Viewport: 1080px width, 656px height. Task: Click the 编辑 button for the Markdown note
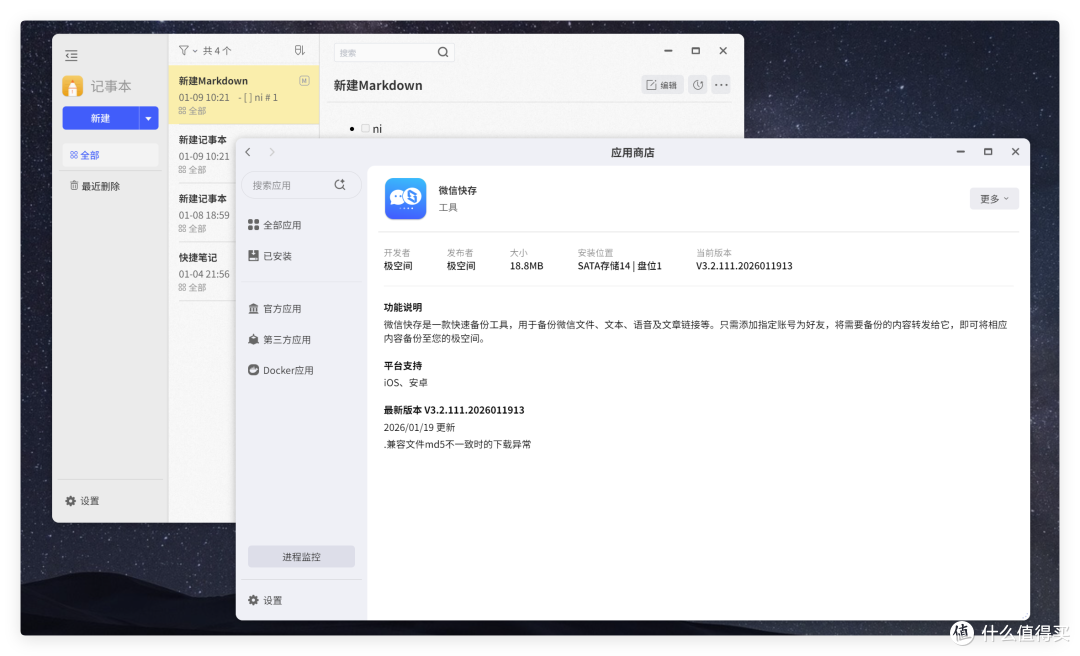(x=662, y=85)
